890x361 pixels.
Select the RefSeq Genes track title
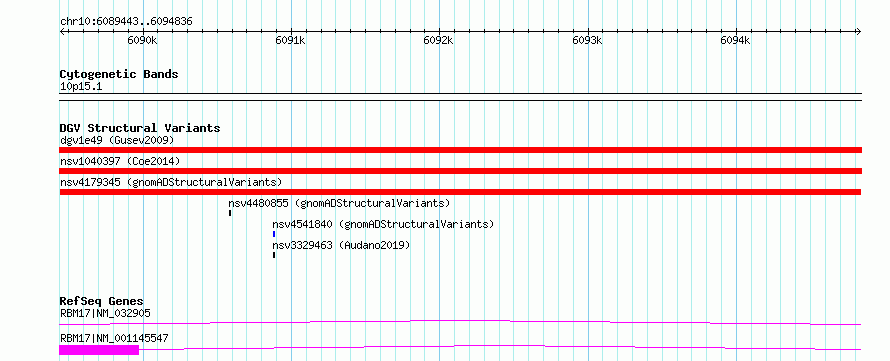coord(102,301)
